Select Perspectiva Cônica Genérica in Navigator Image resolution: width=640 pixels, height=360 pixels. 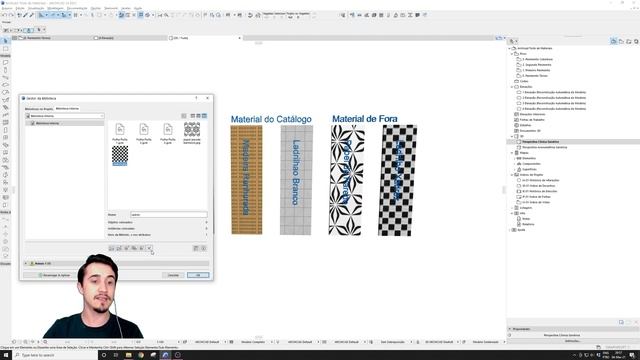pos(541,142)
